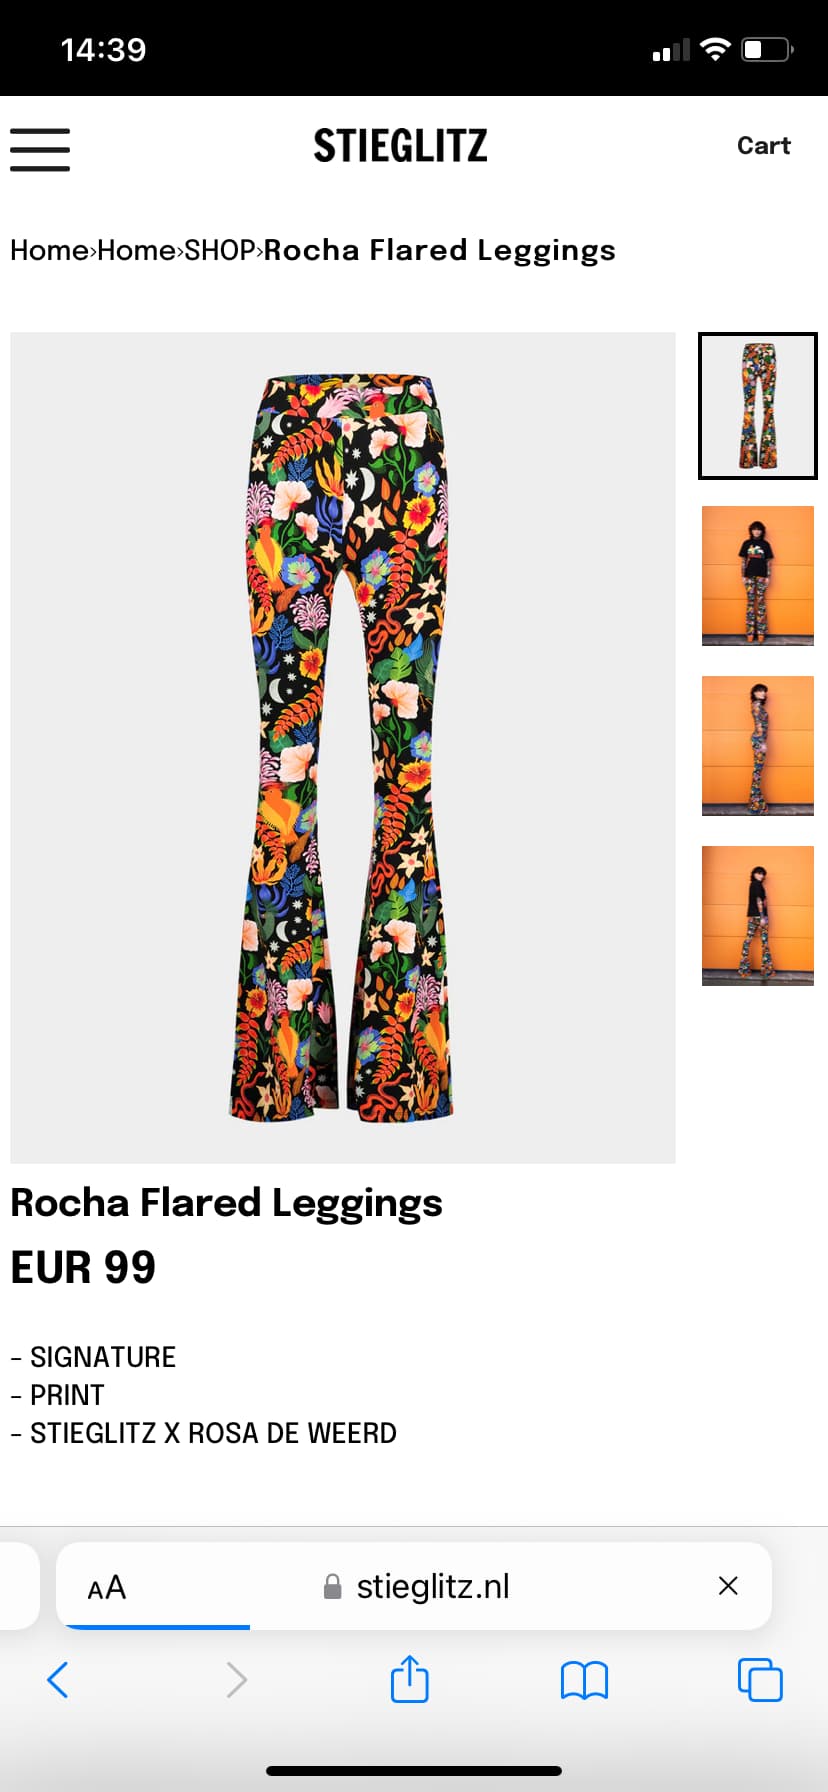Go to the STIEGLITZ logo homepage

click(x=400, y=146)
